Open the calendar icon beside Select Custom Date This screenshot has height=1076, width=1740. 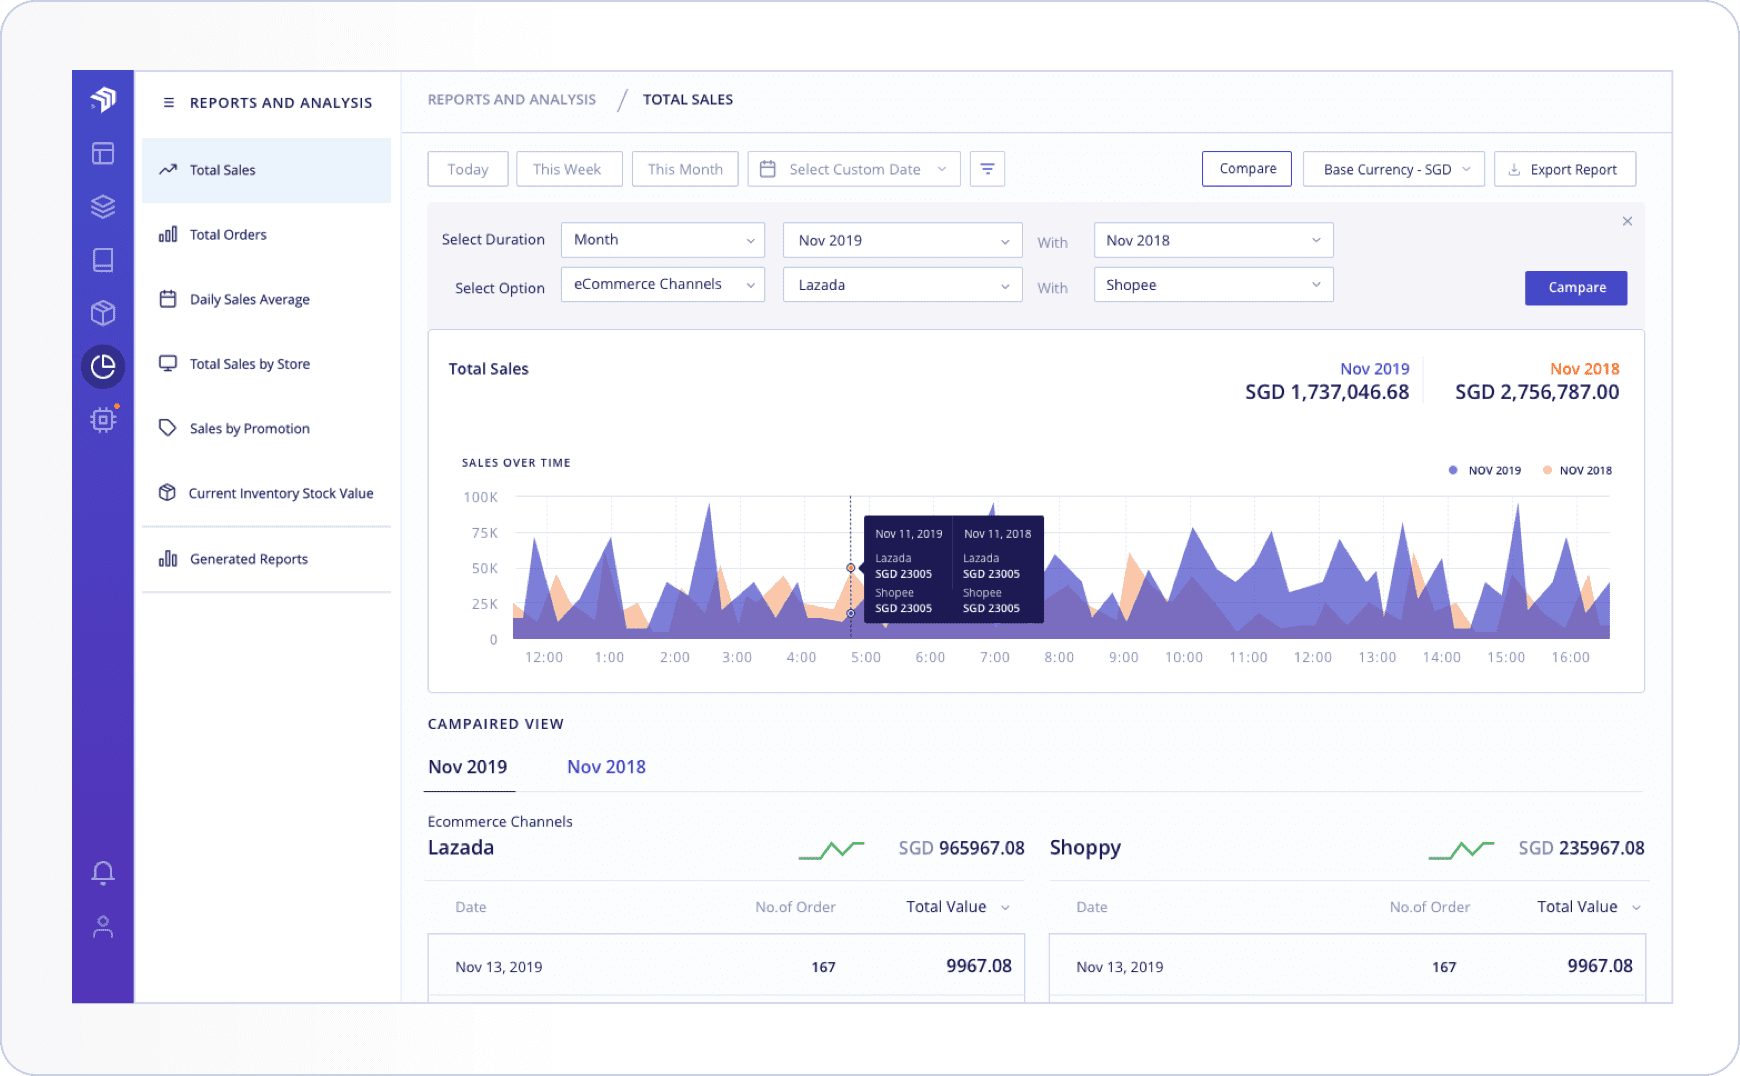click(x=768, y=168)
